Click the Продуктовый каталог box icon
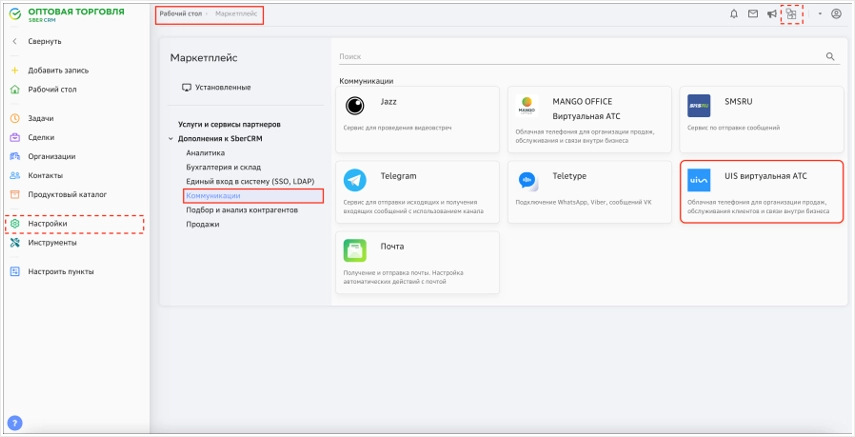 [15, 194]
